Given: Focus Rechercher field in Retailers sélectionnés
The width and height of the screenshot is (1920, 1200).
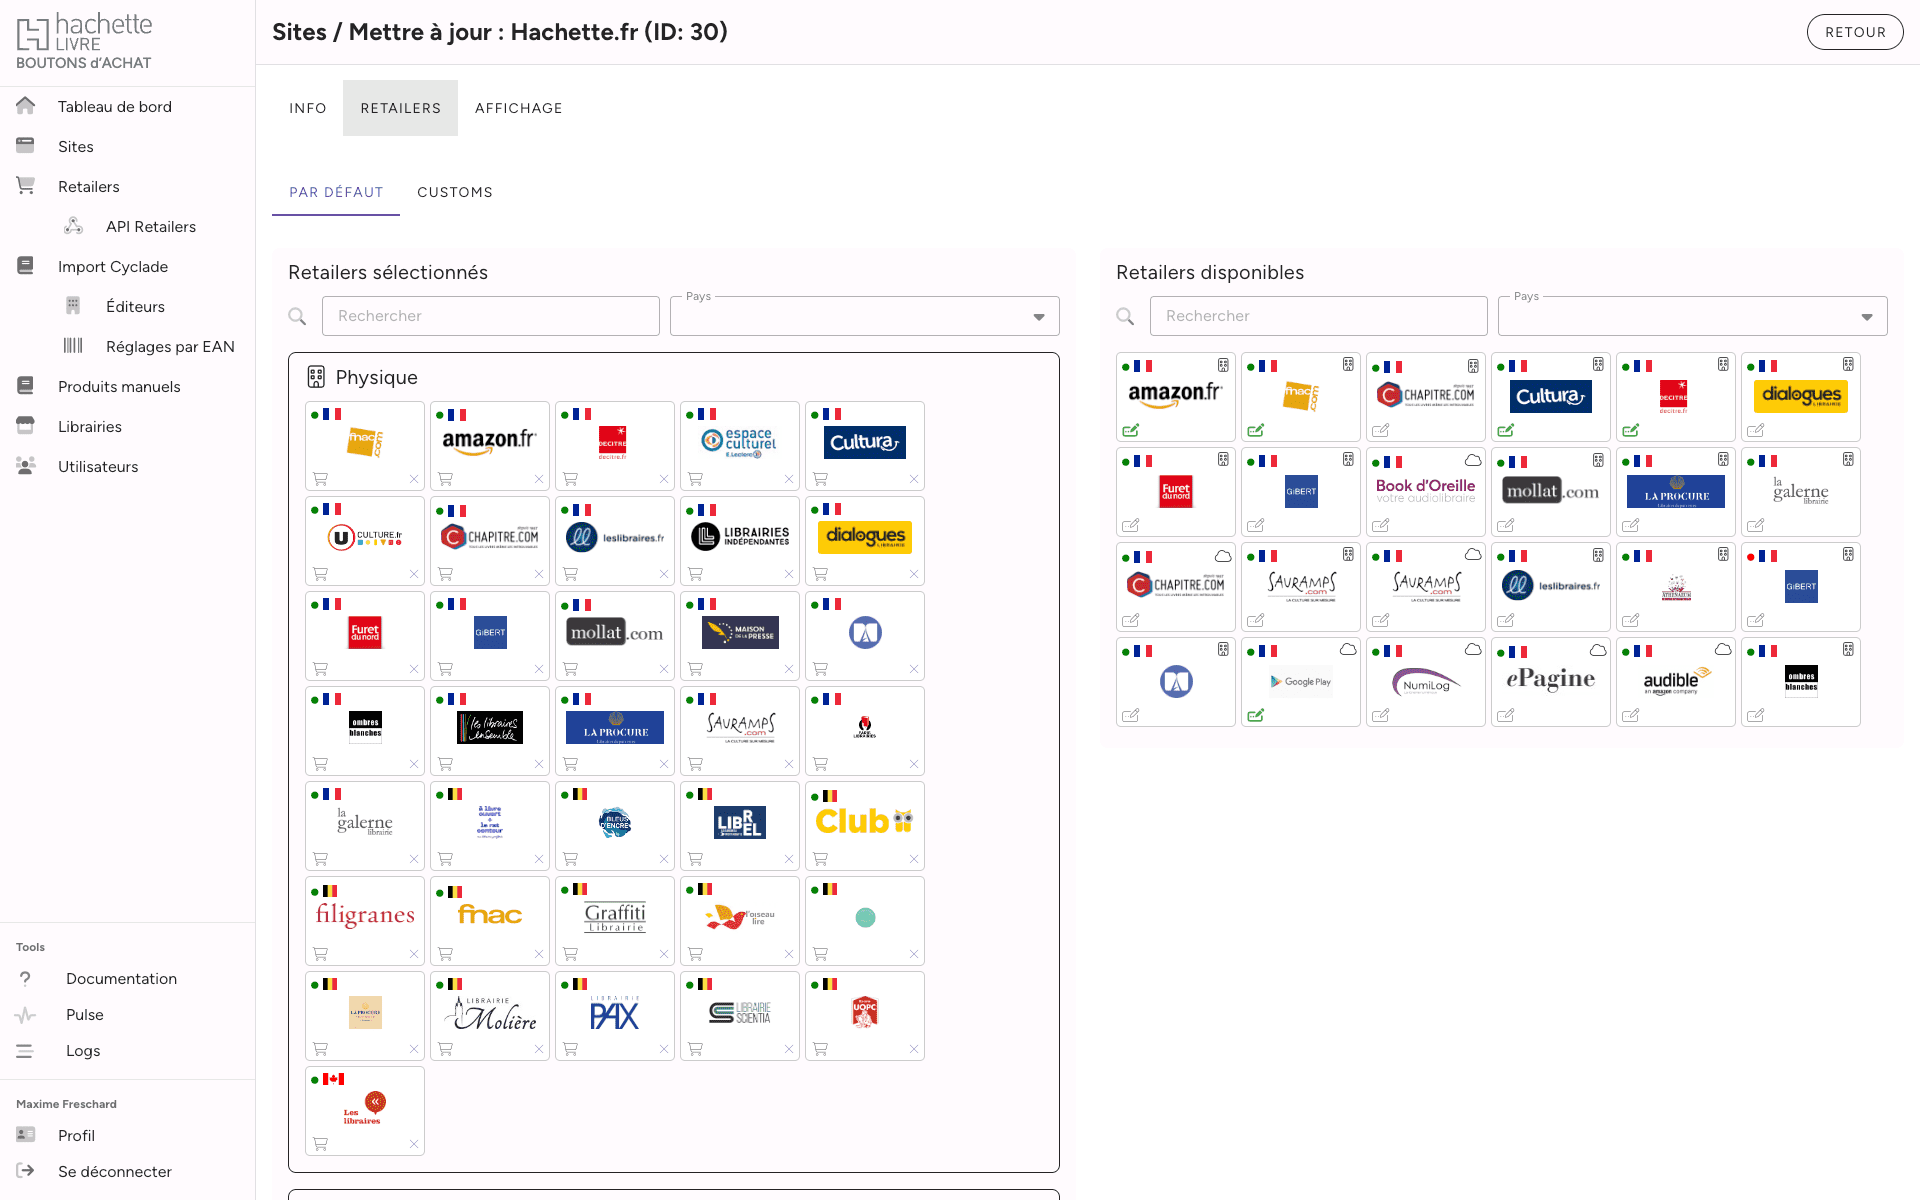Looking at the screenshot, I should 491,316.
